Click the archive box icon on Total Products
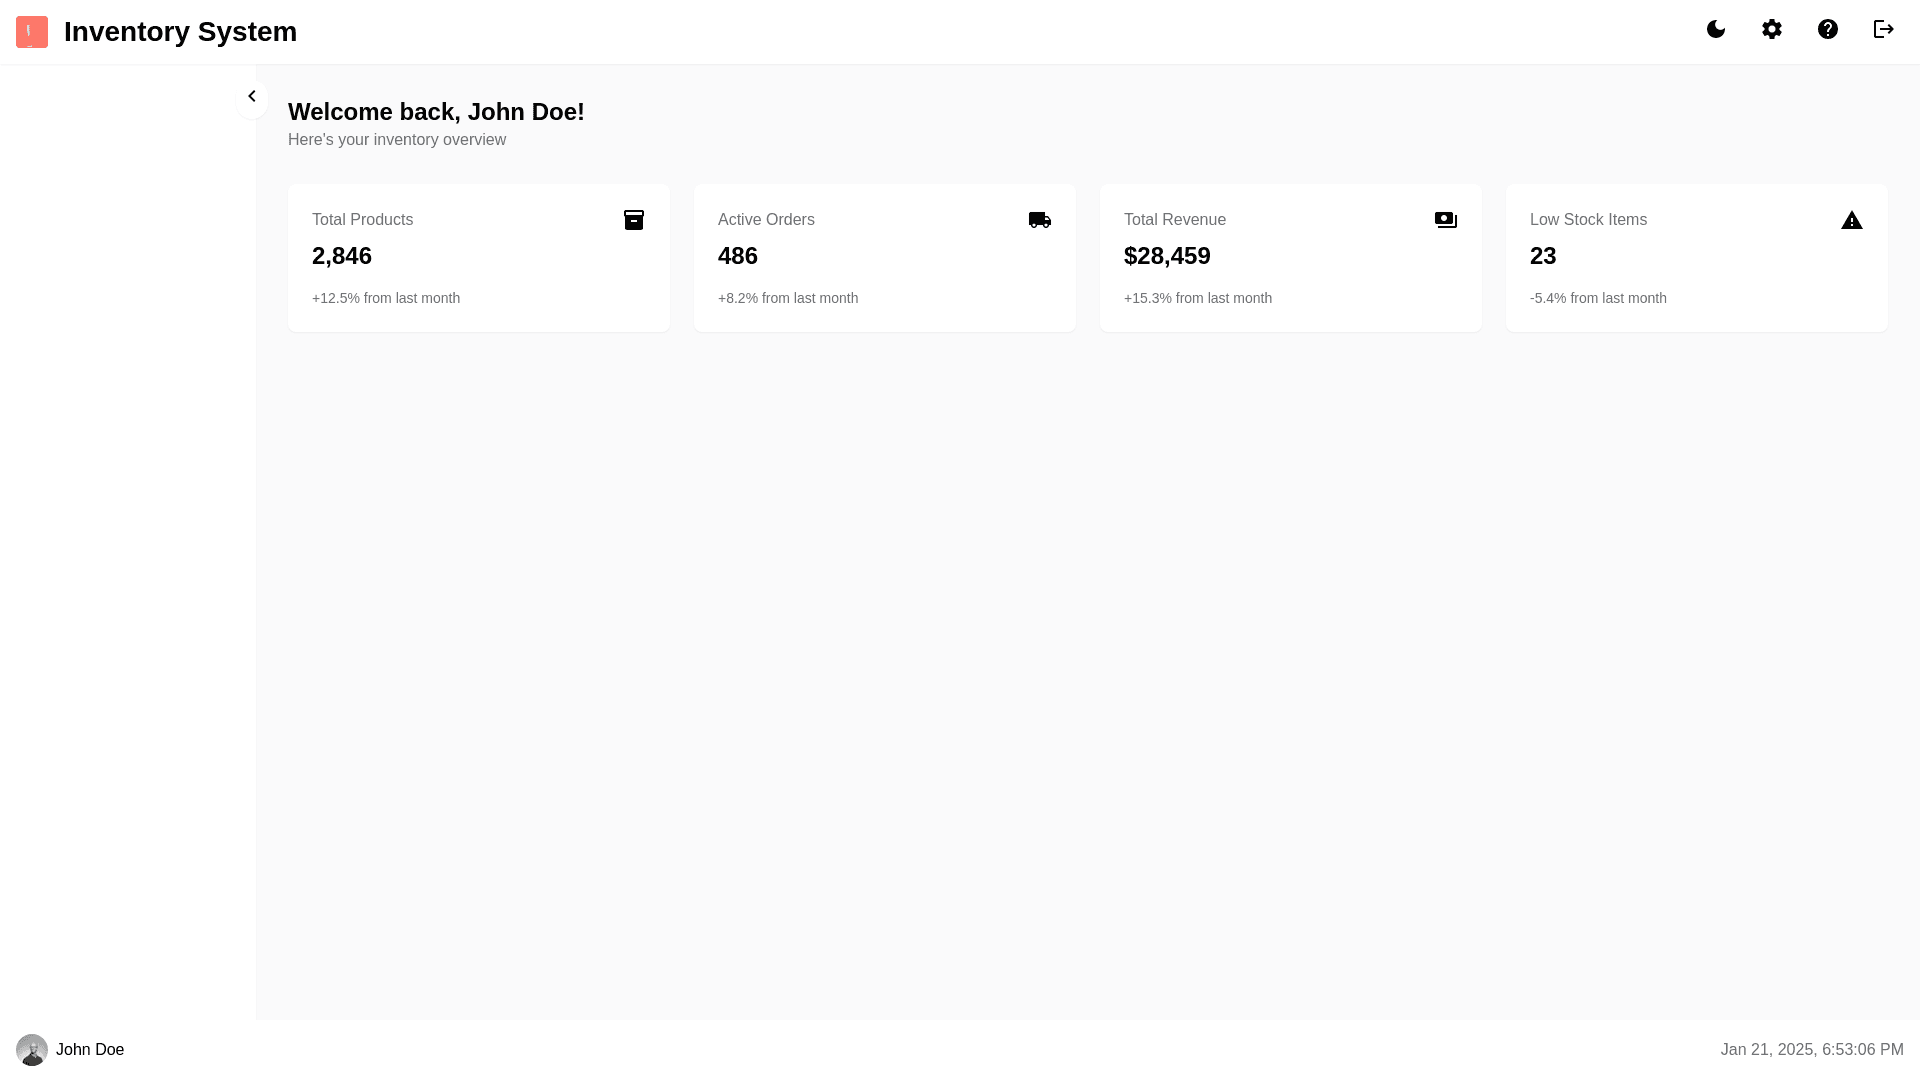This screenshot has height=1080, width=1920. (634, 220)
